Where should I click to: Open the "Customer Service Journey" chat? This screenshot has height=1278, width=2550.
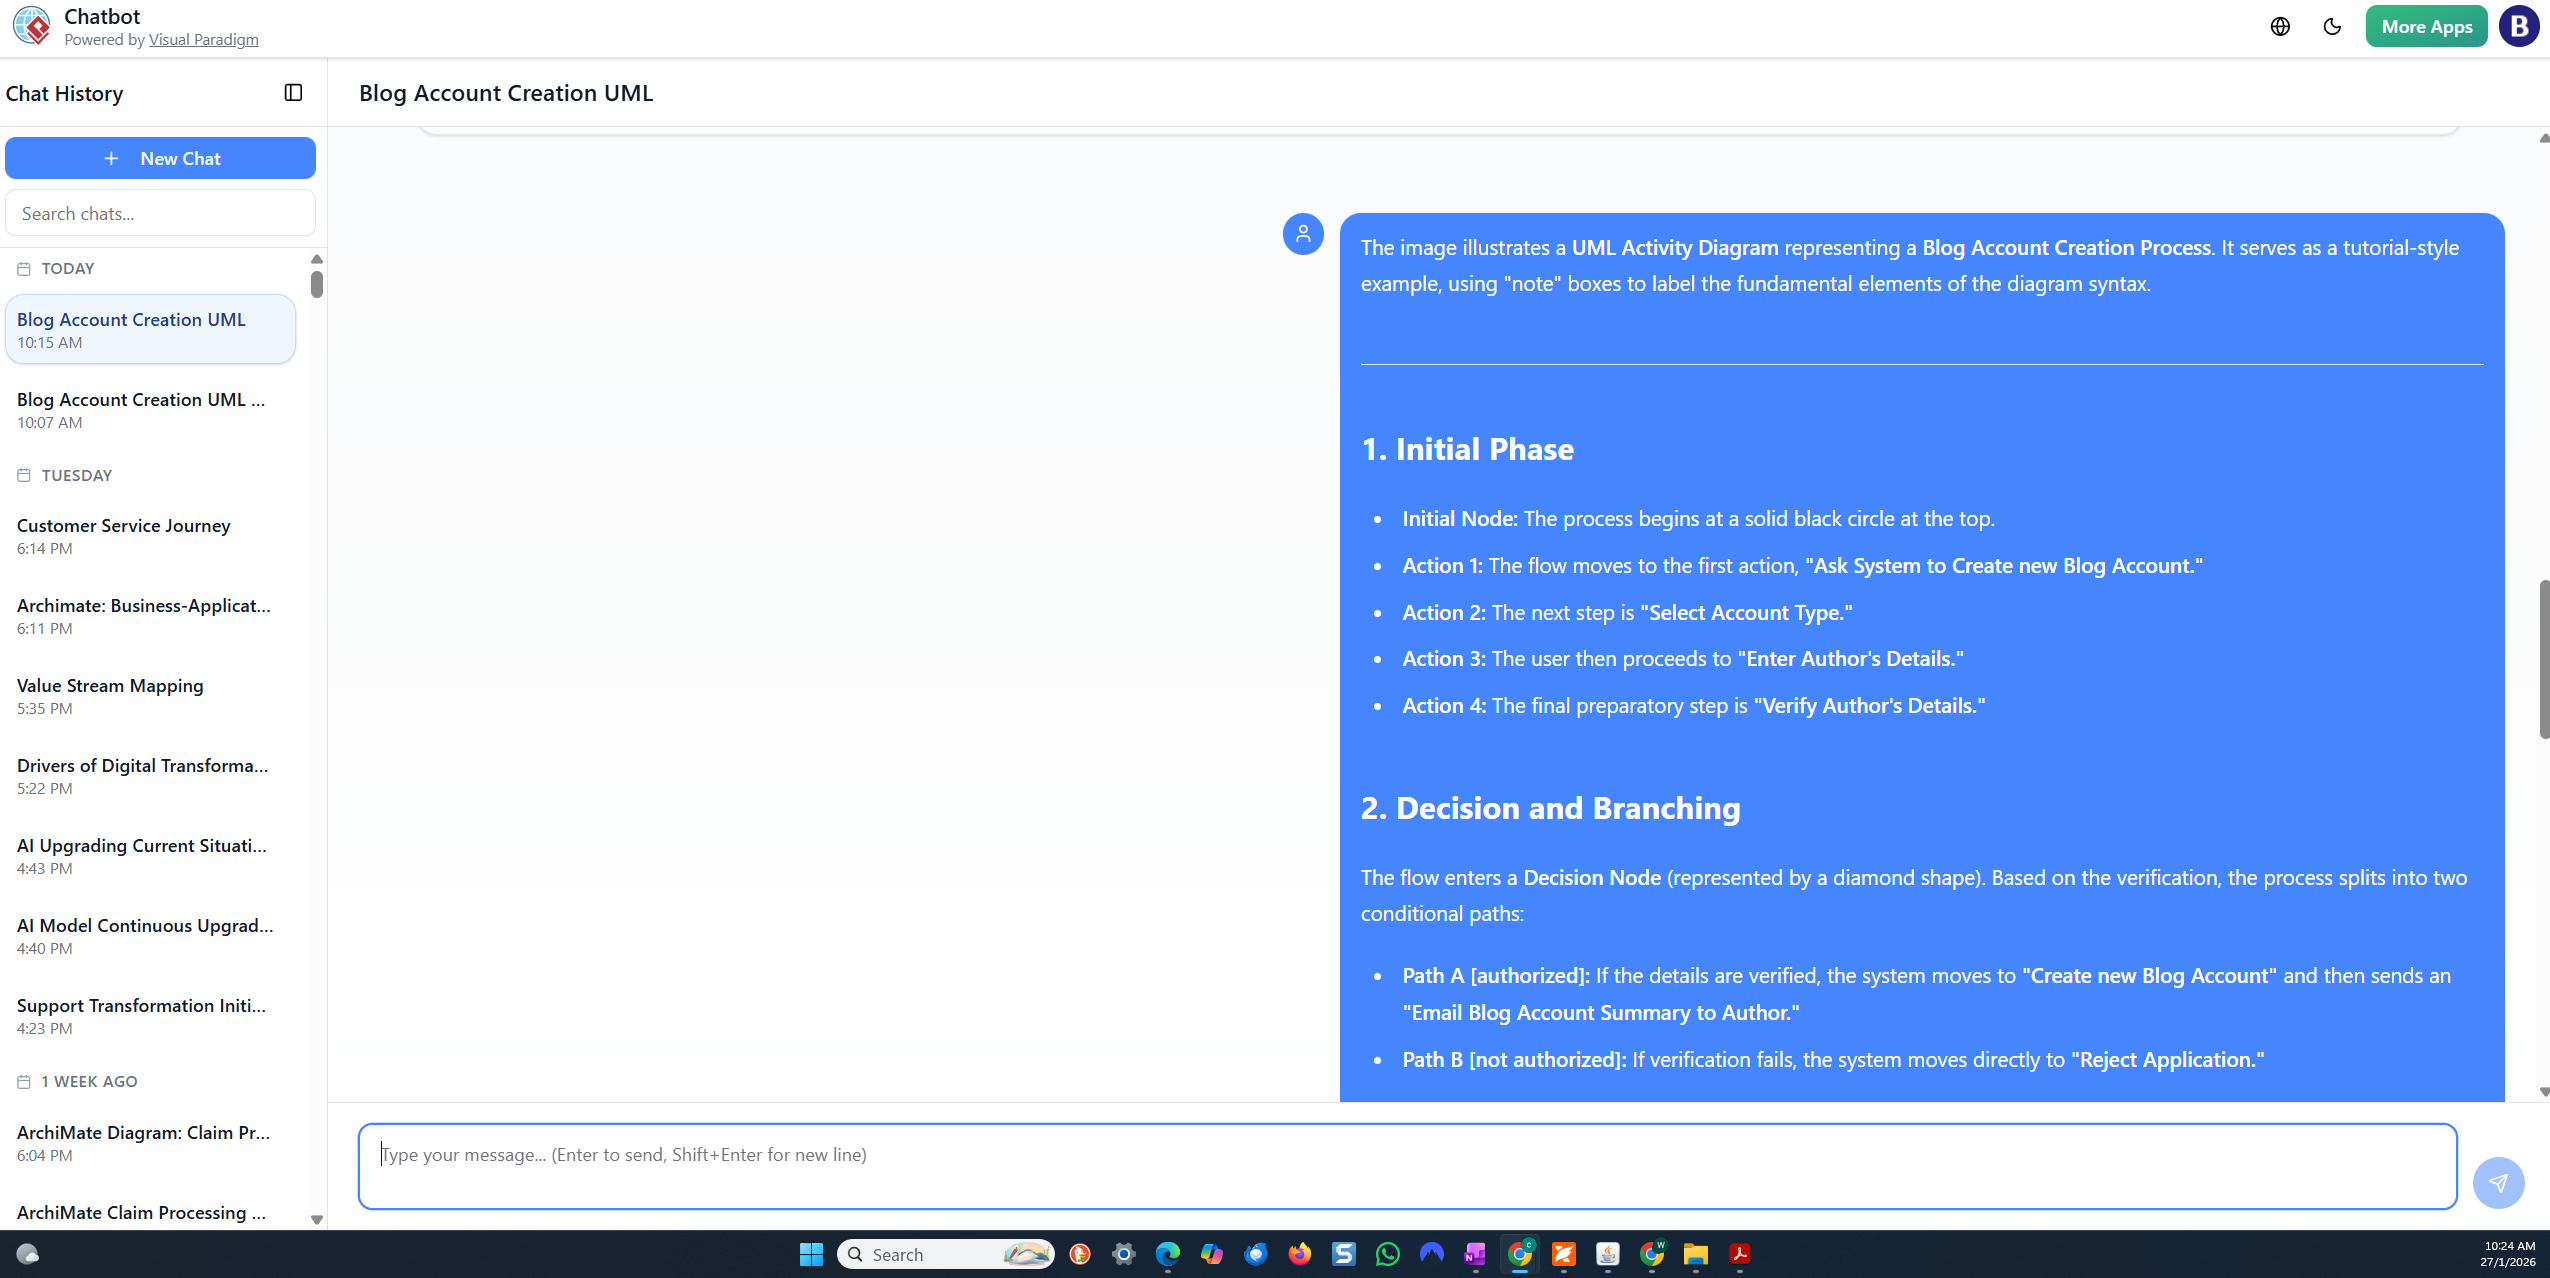point(123,525)
